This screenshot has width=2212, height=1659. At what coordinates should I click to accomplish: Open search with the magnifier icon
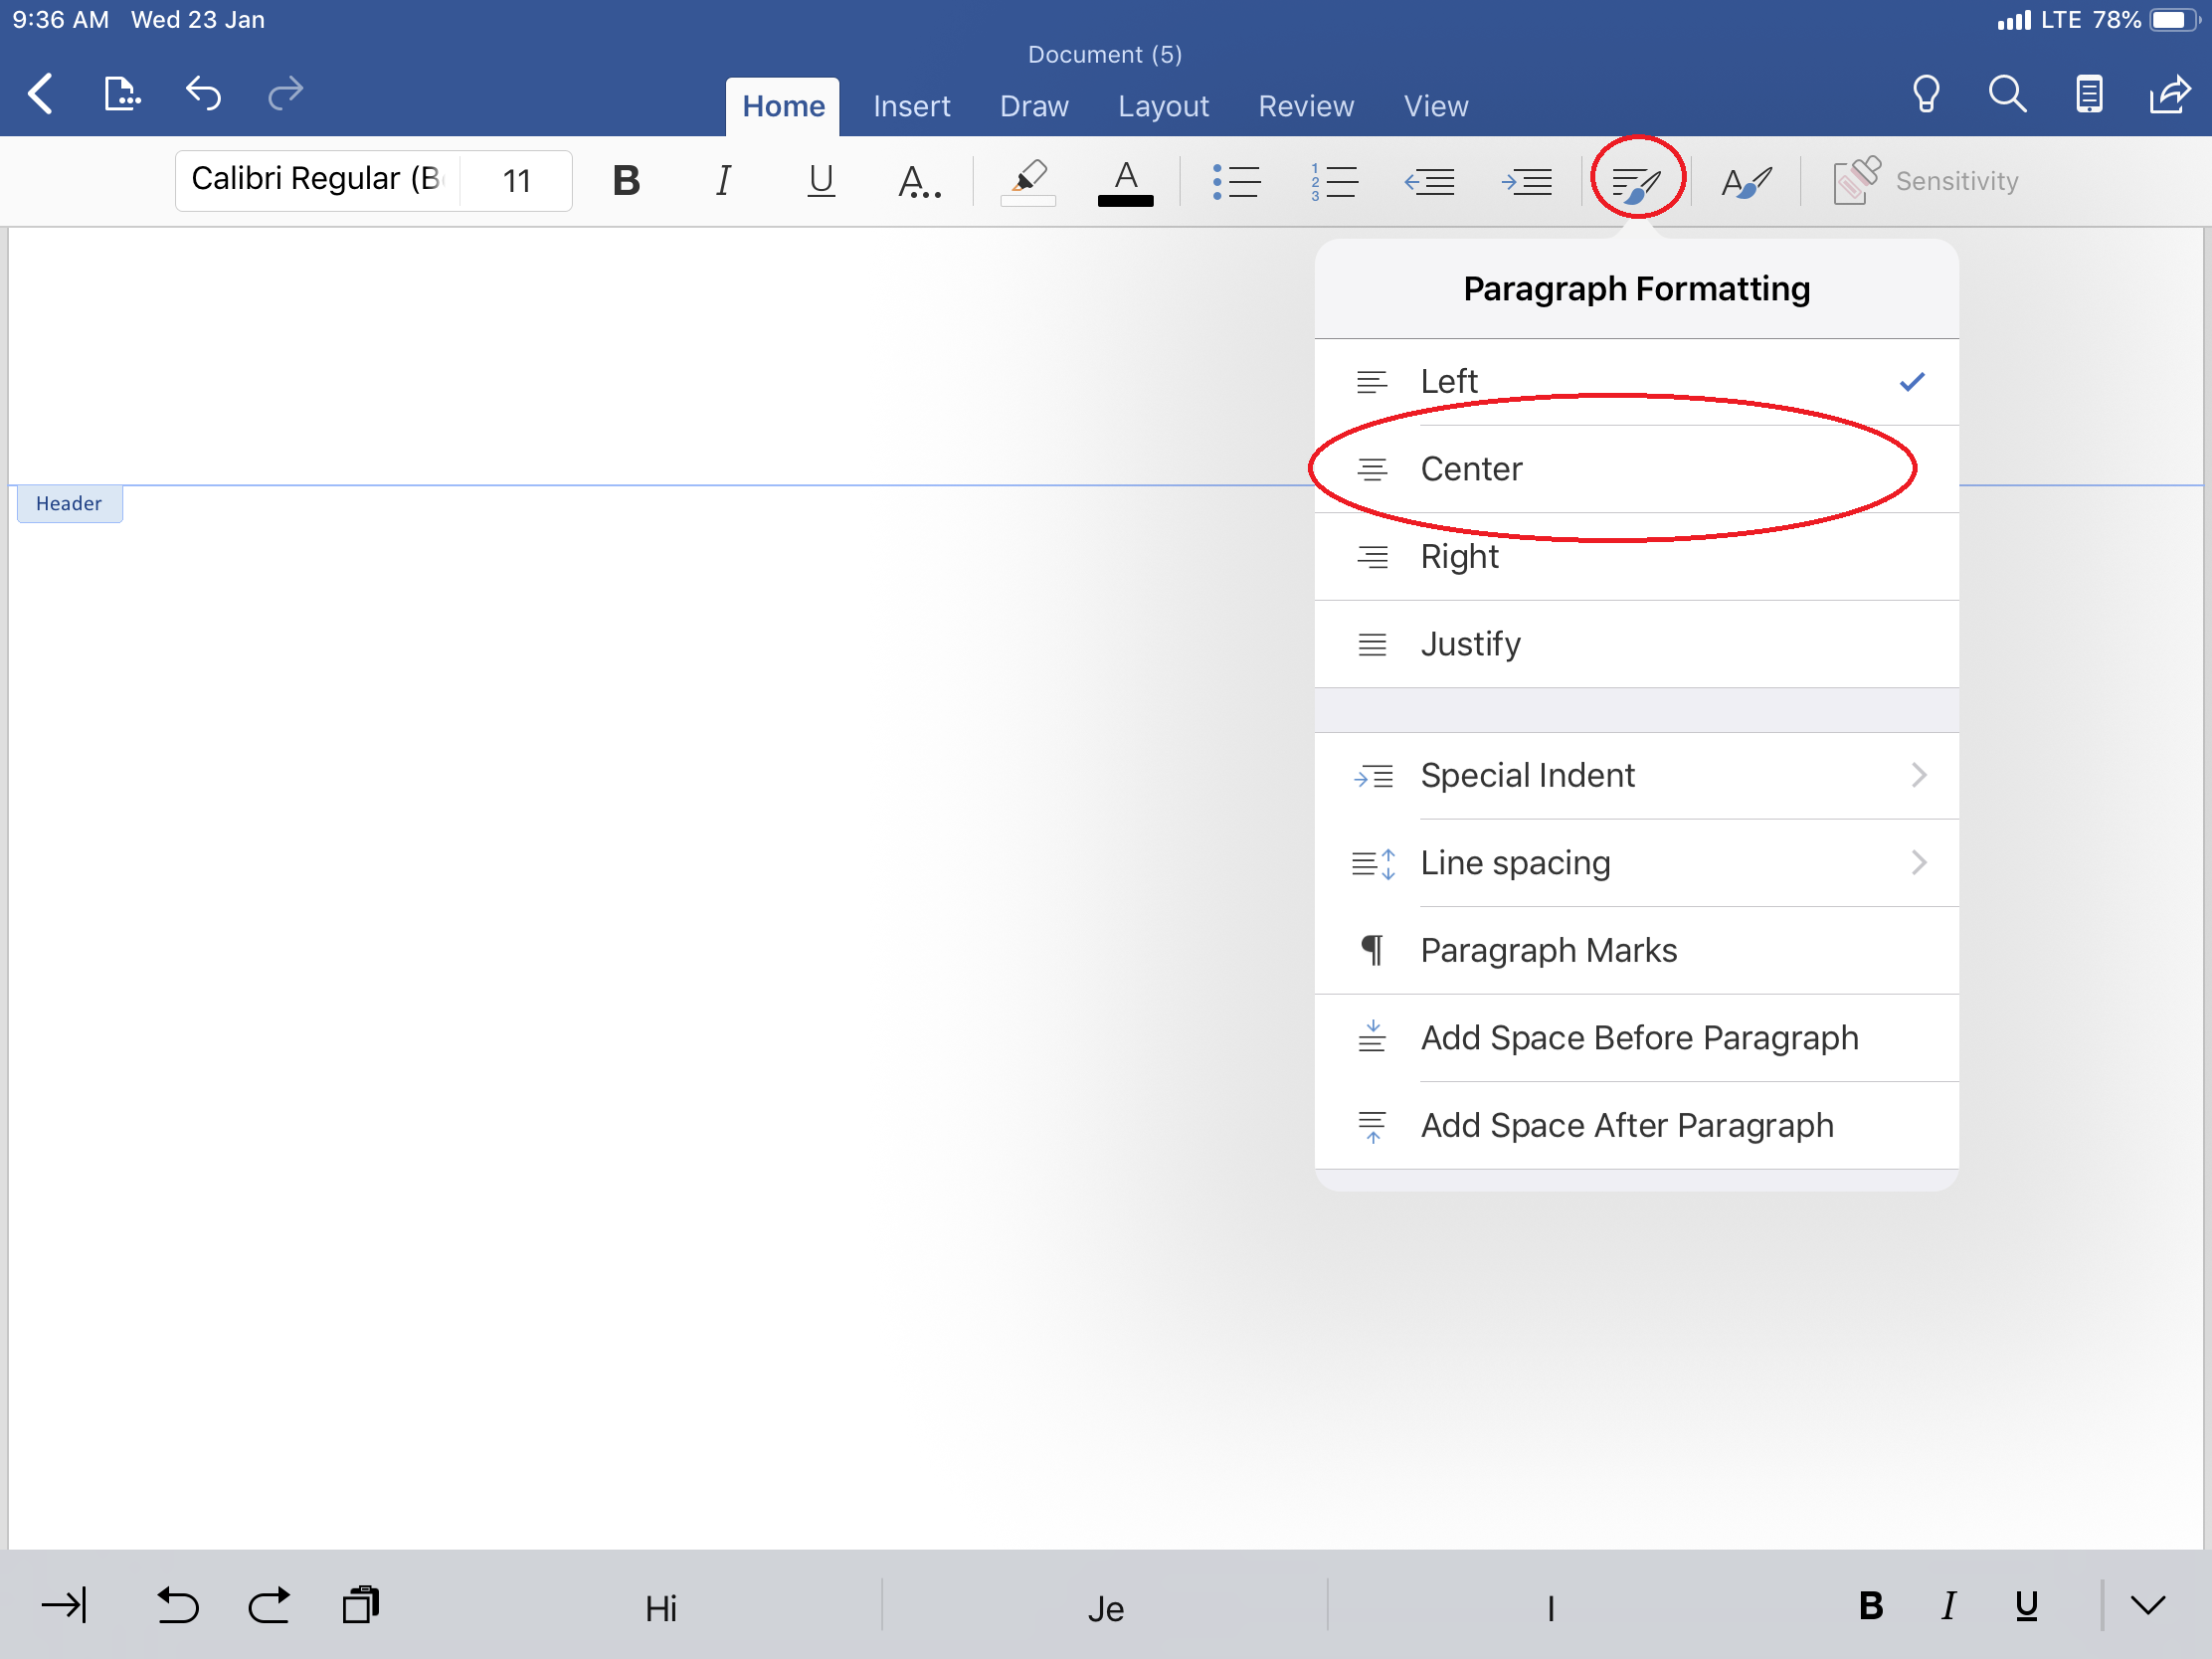pyautogui.click(x=2006, y=94)
